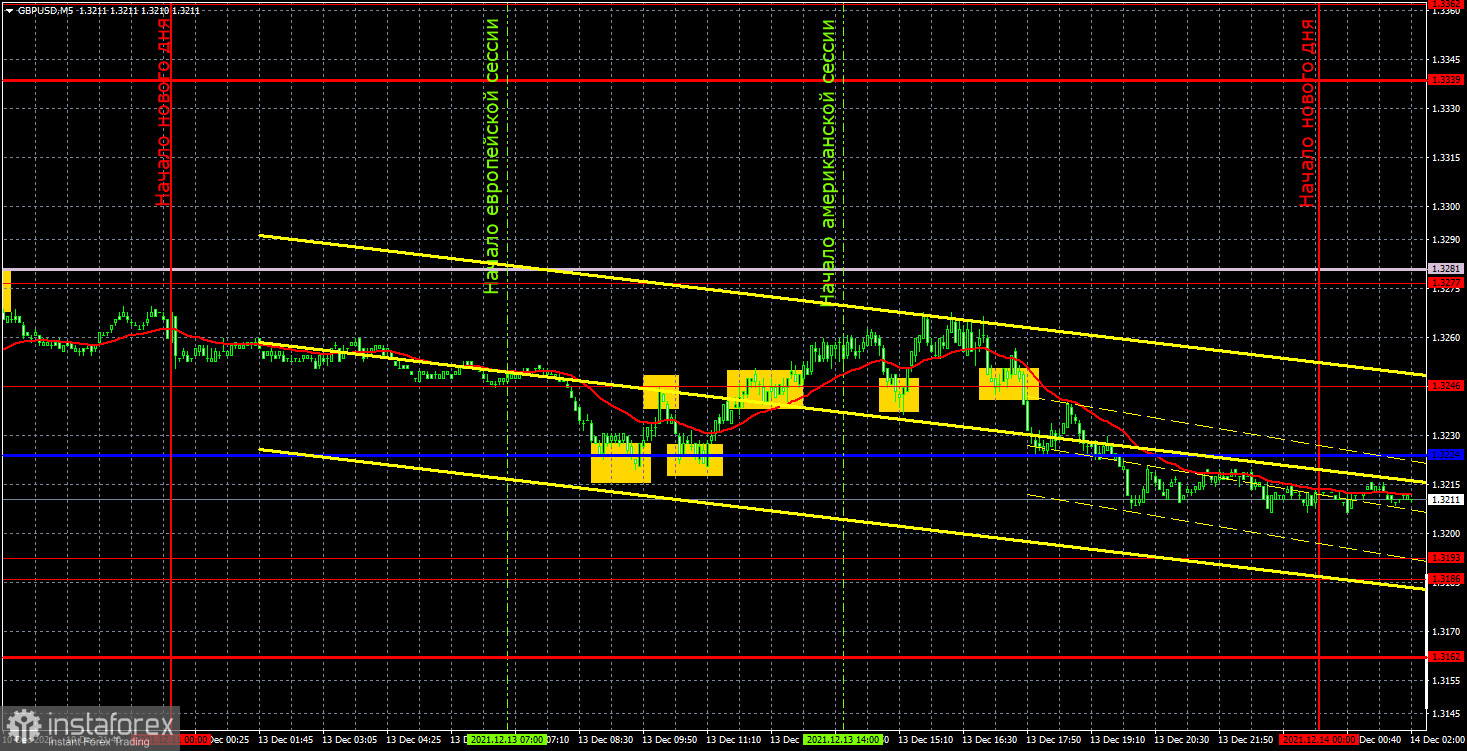This screenshot has height=751, width=1467.
Task: Click the 13 Dec 20:30 time label
Action: (1180, 740)
